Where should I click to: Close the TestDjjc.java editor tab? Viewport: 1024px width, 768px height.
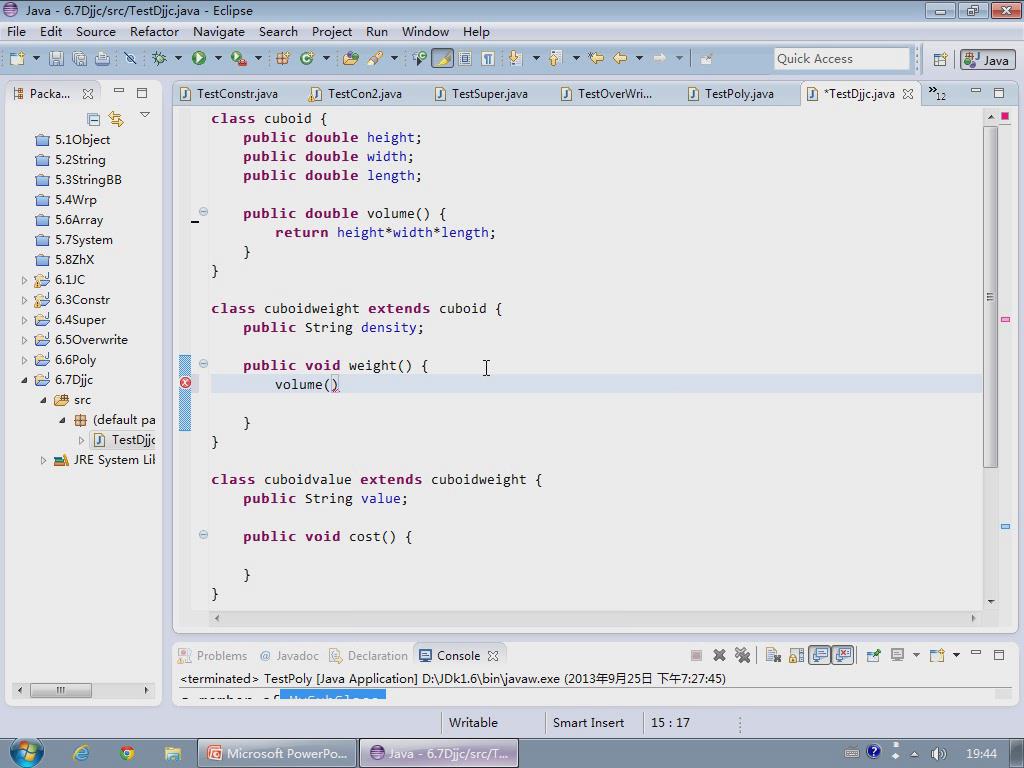908,94
